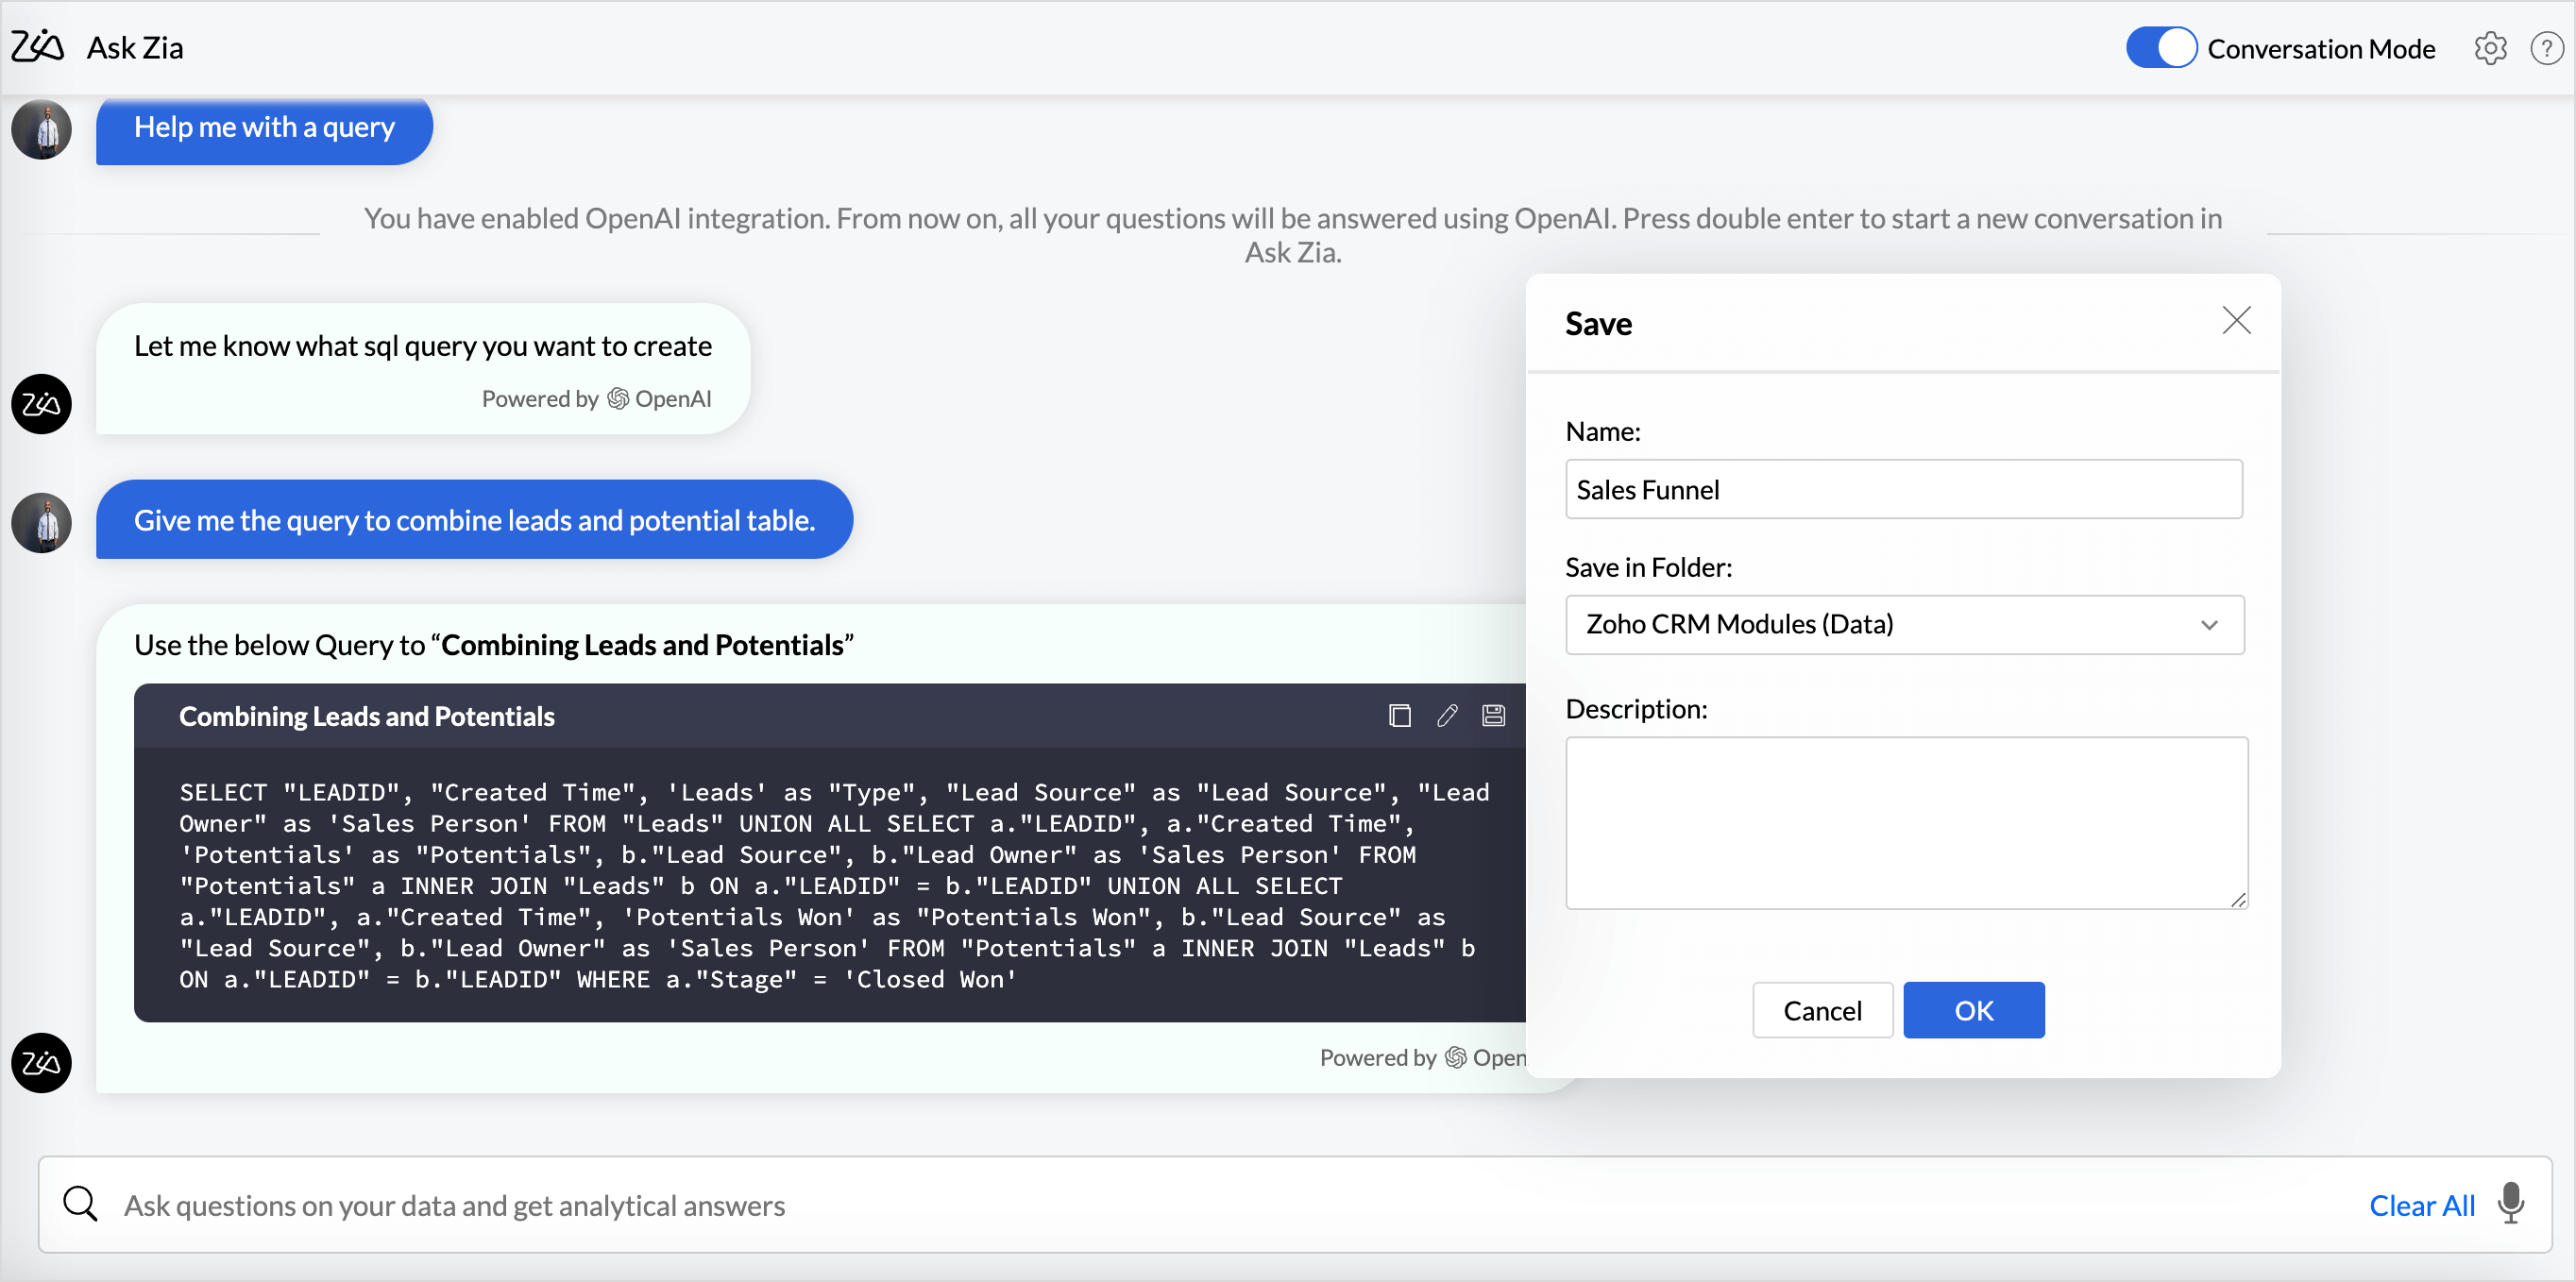Click the 'Save' dialog title
2576x1282 pixels.
pos(1598,323)
